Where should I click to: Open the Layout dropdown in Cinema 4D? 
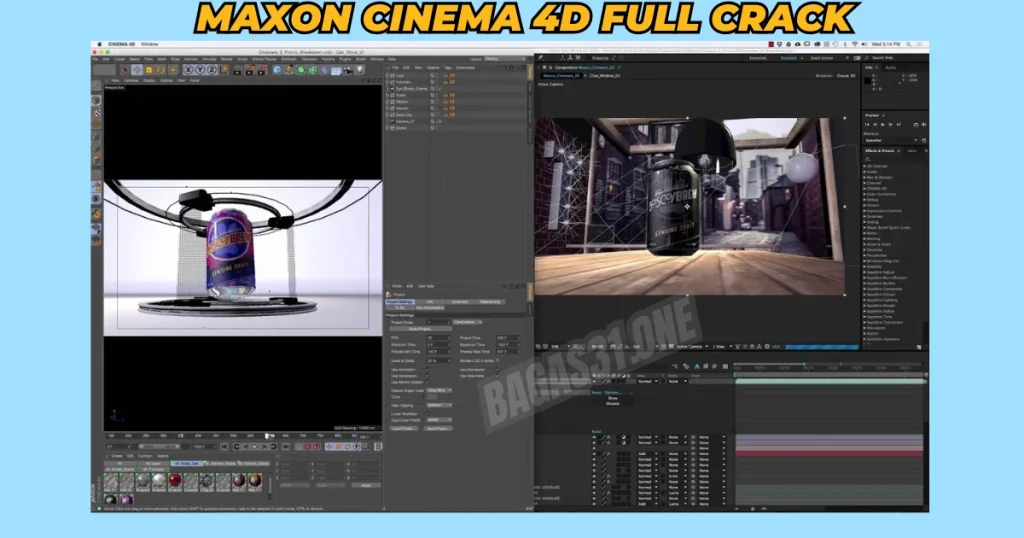click(x=504, y=59)
